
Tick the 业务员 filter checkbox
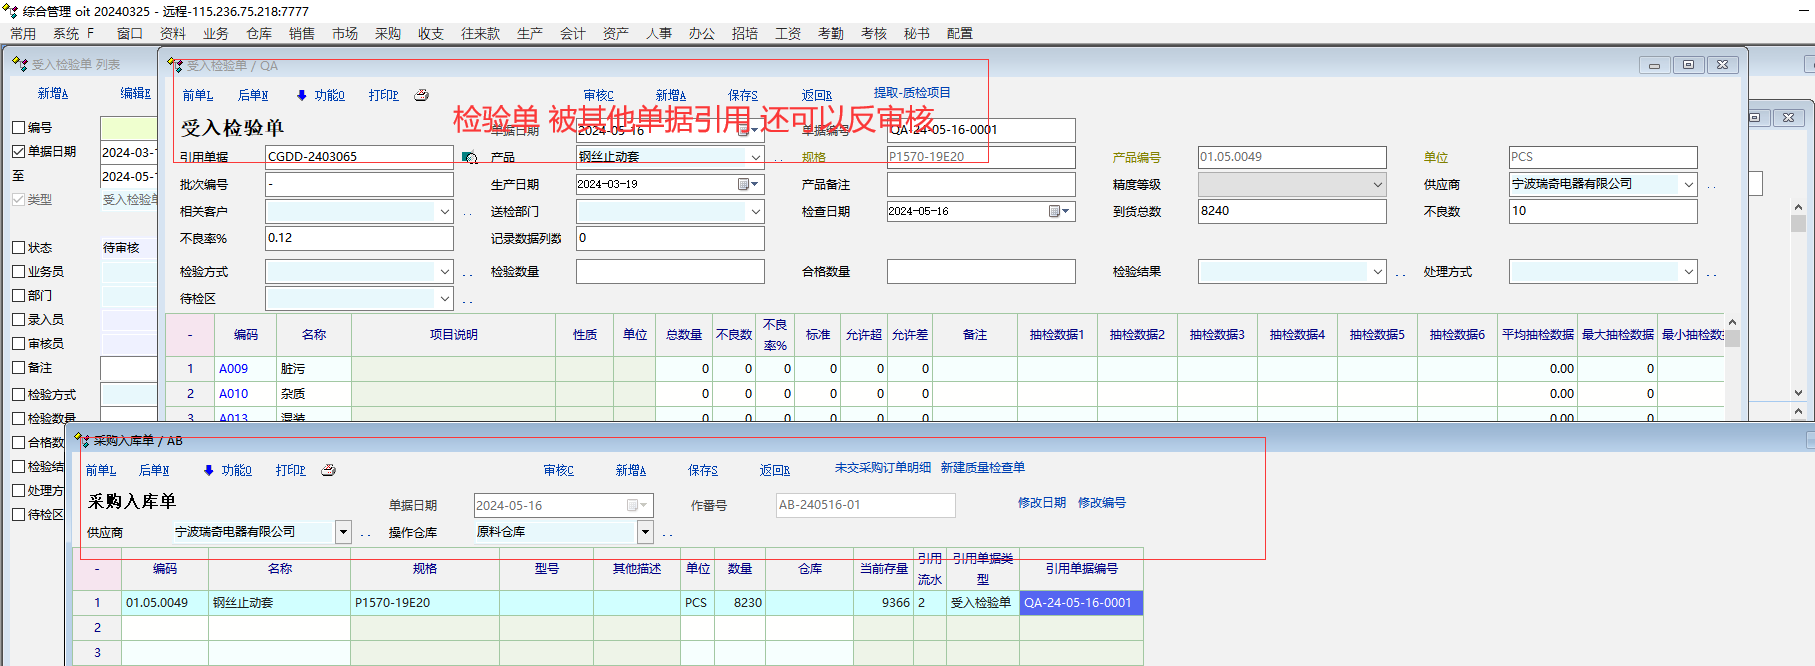(x=19, y=272)
